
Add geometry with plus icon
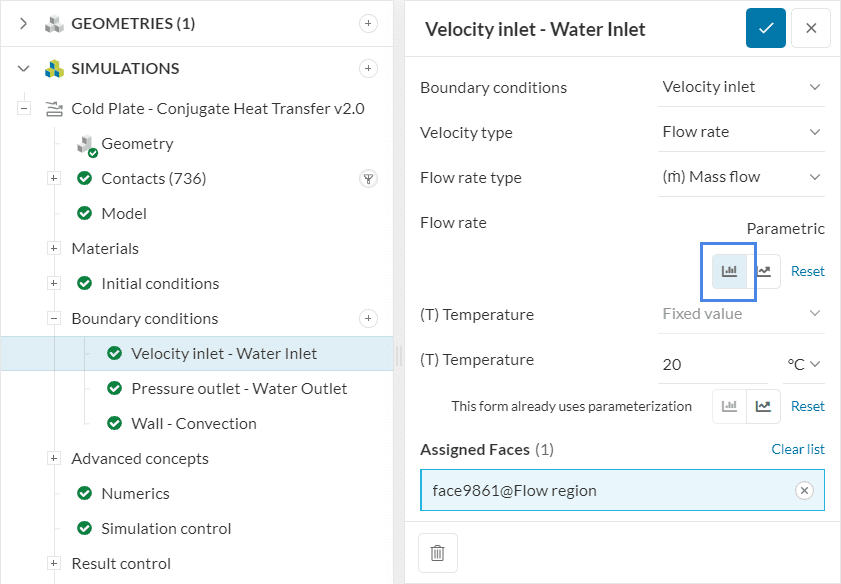368,23
